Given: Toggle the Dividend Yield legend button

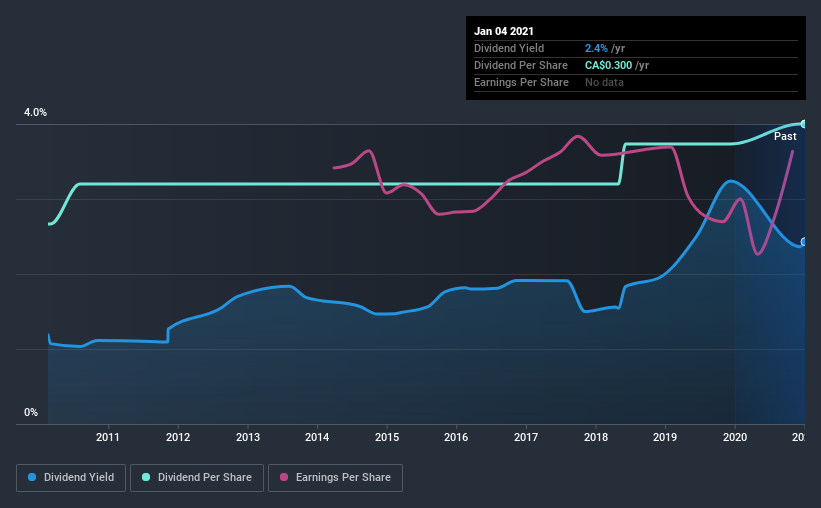Looking at the screenshot, I should coord(71,478).
